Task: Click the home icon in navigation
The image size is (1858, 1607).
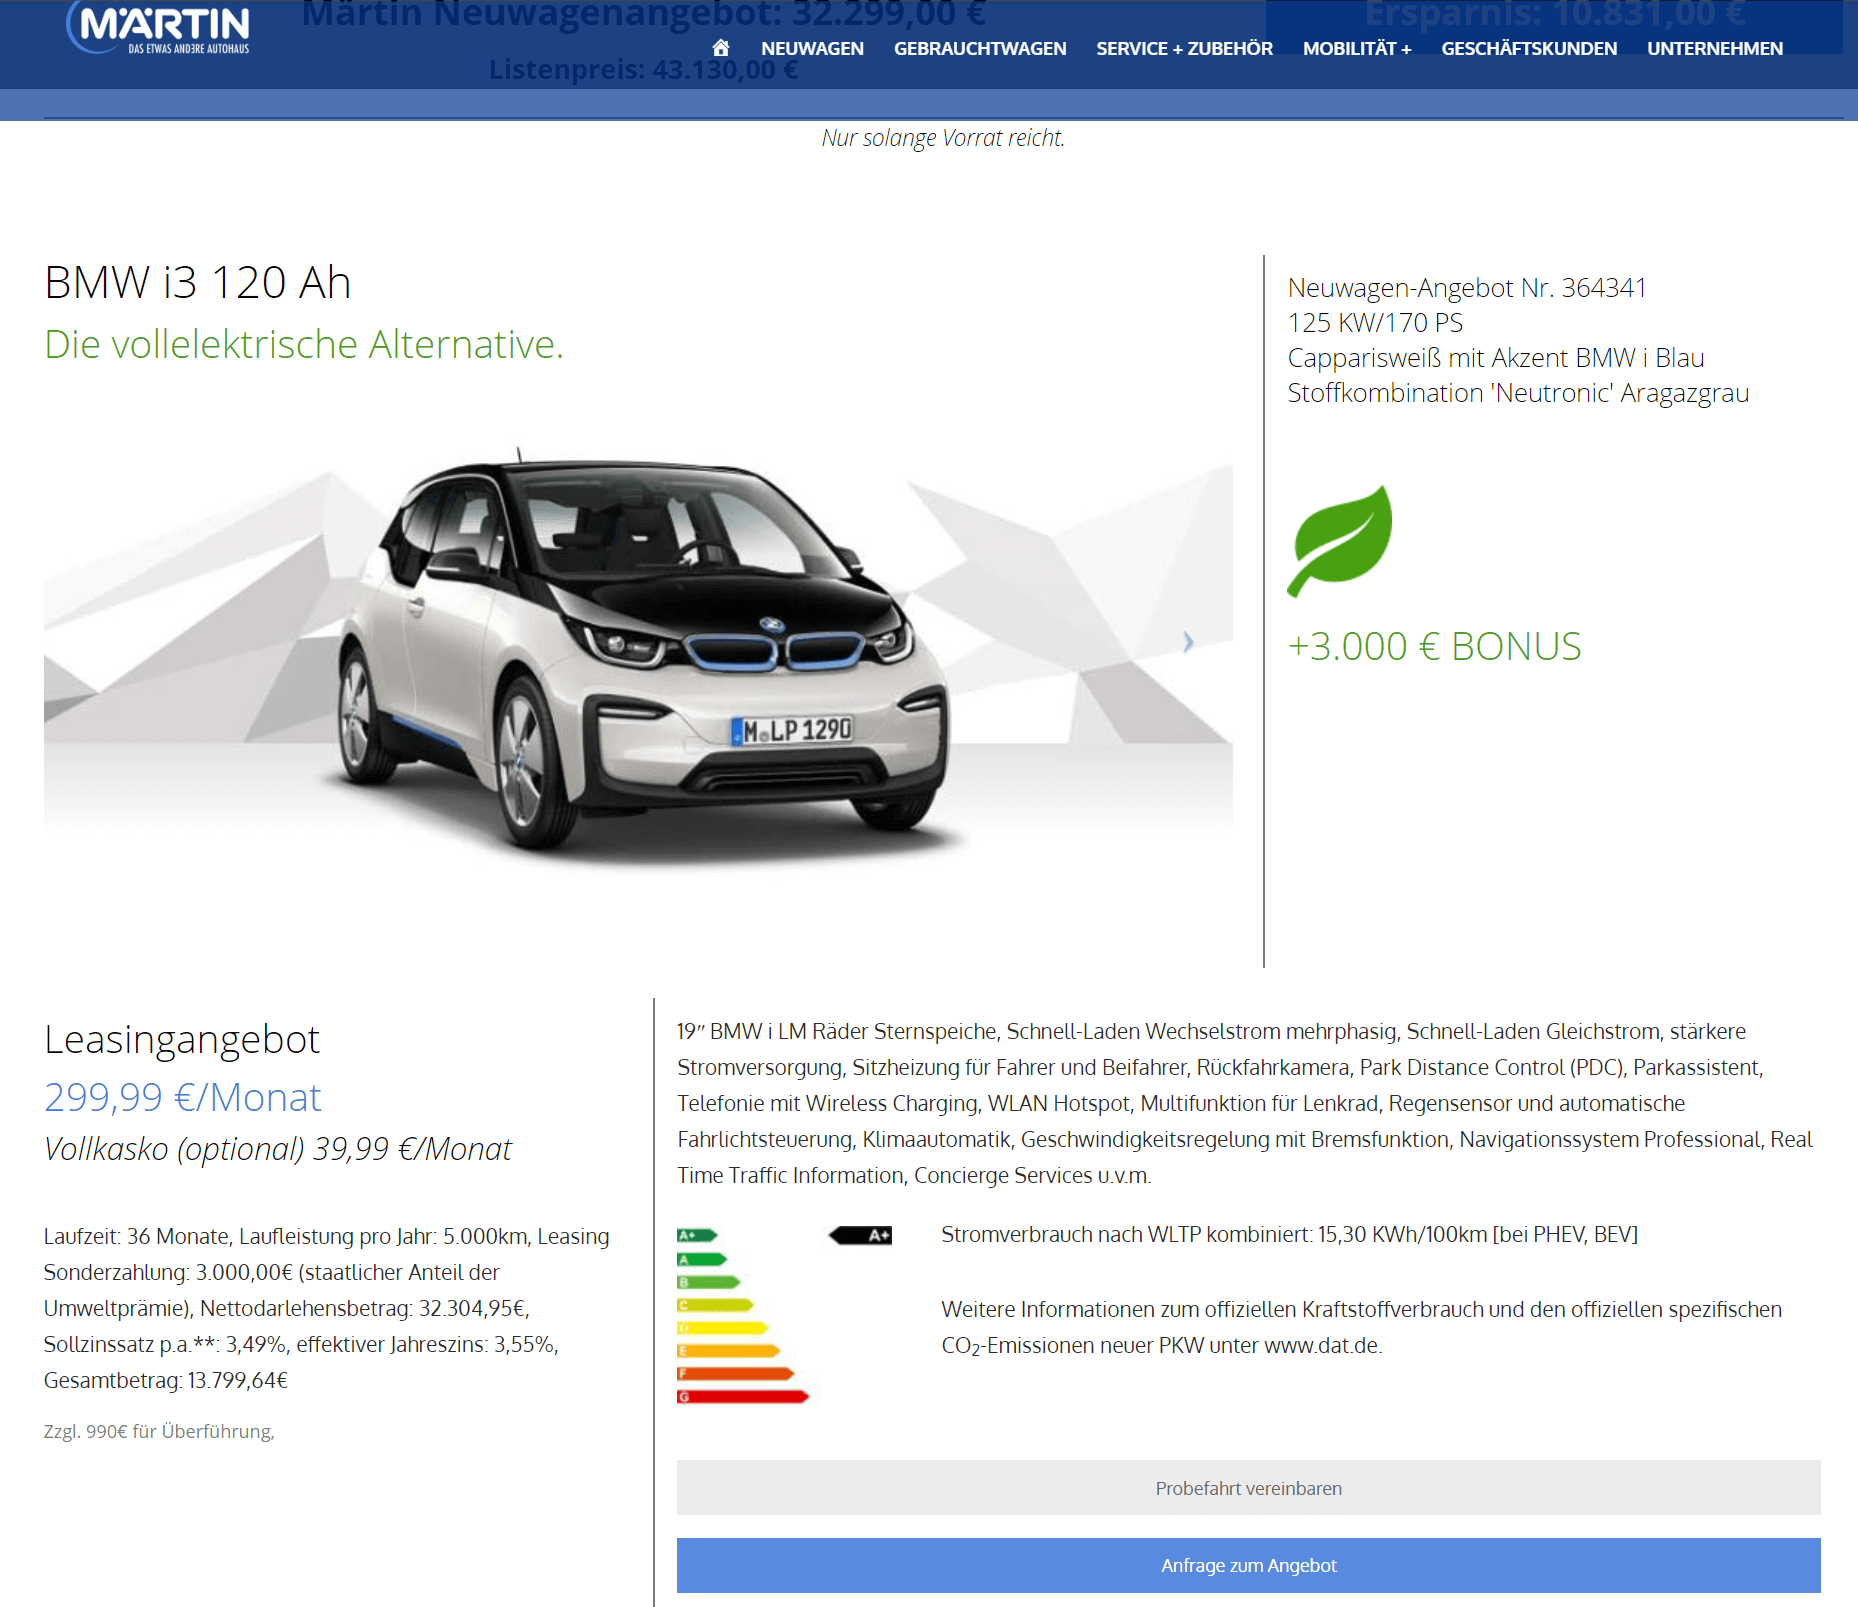Action: pos(720,47)
